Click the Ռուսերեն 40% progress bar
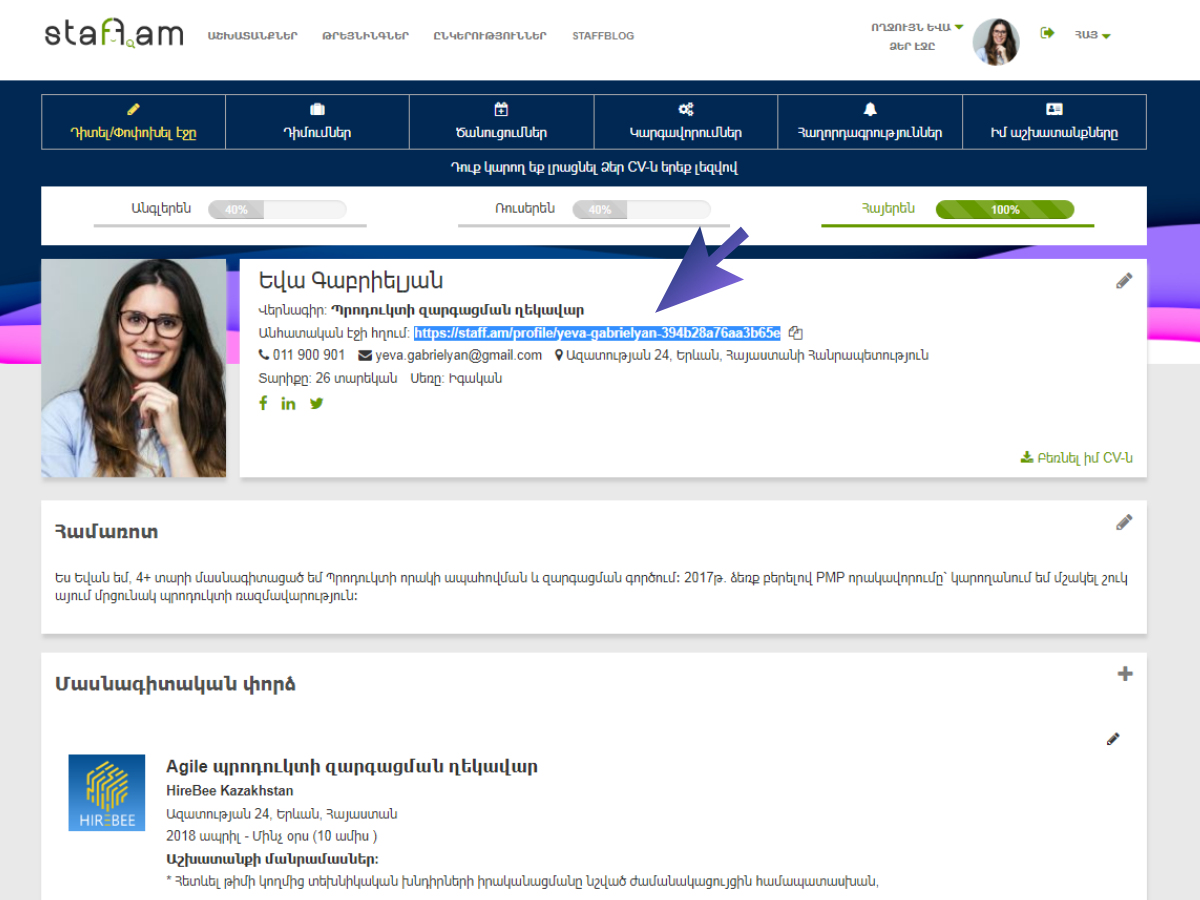 [x=641, y=210]
